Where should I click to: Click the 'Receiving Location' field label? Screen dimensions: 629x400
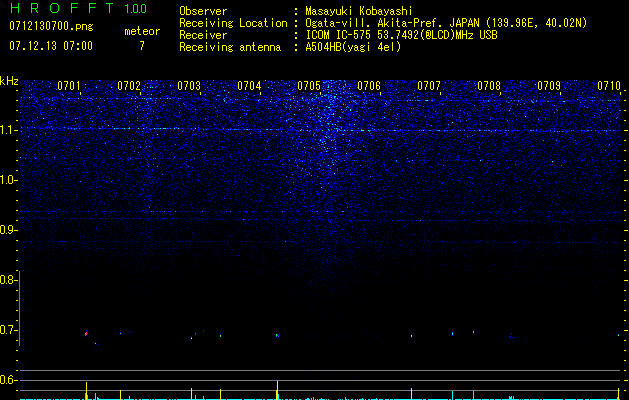pyautogui.click(x=233, y=23)
